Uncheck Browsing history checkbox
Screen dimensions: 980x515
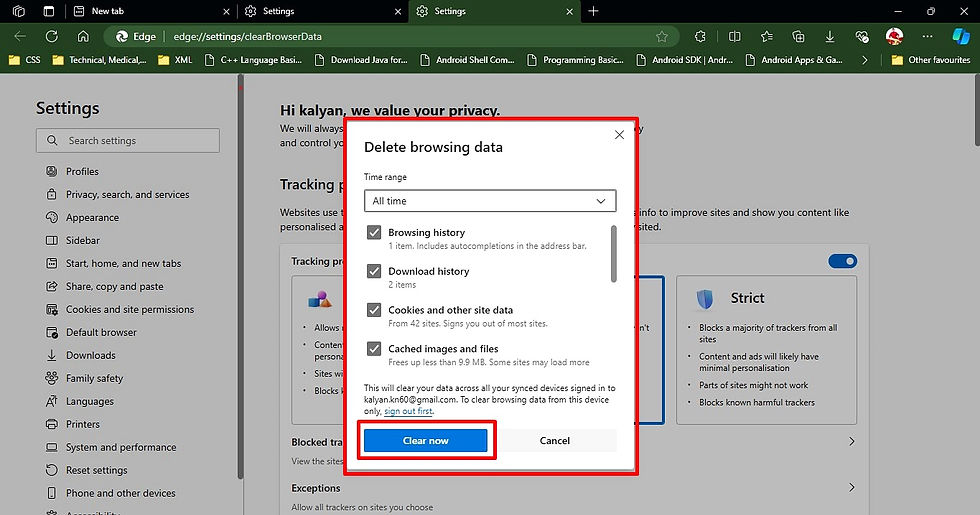[374, 232]
